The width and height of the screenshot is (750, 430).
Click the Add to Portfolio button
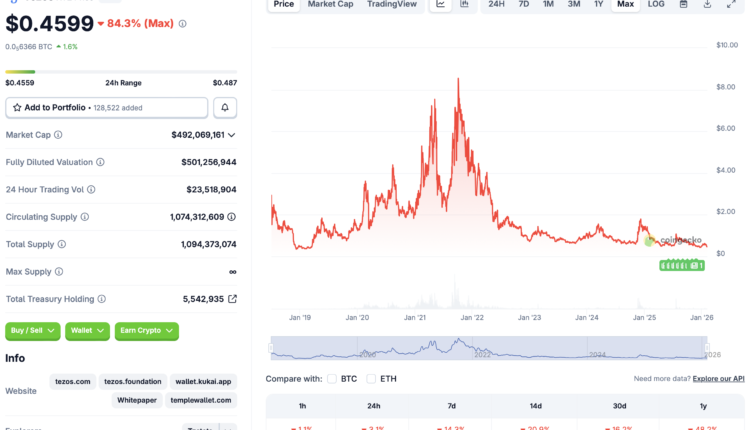coord(107,107)
